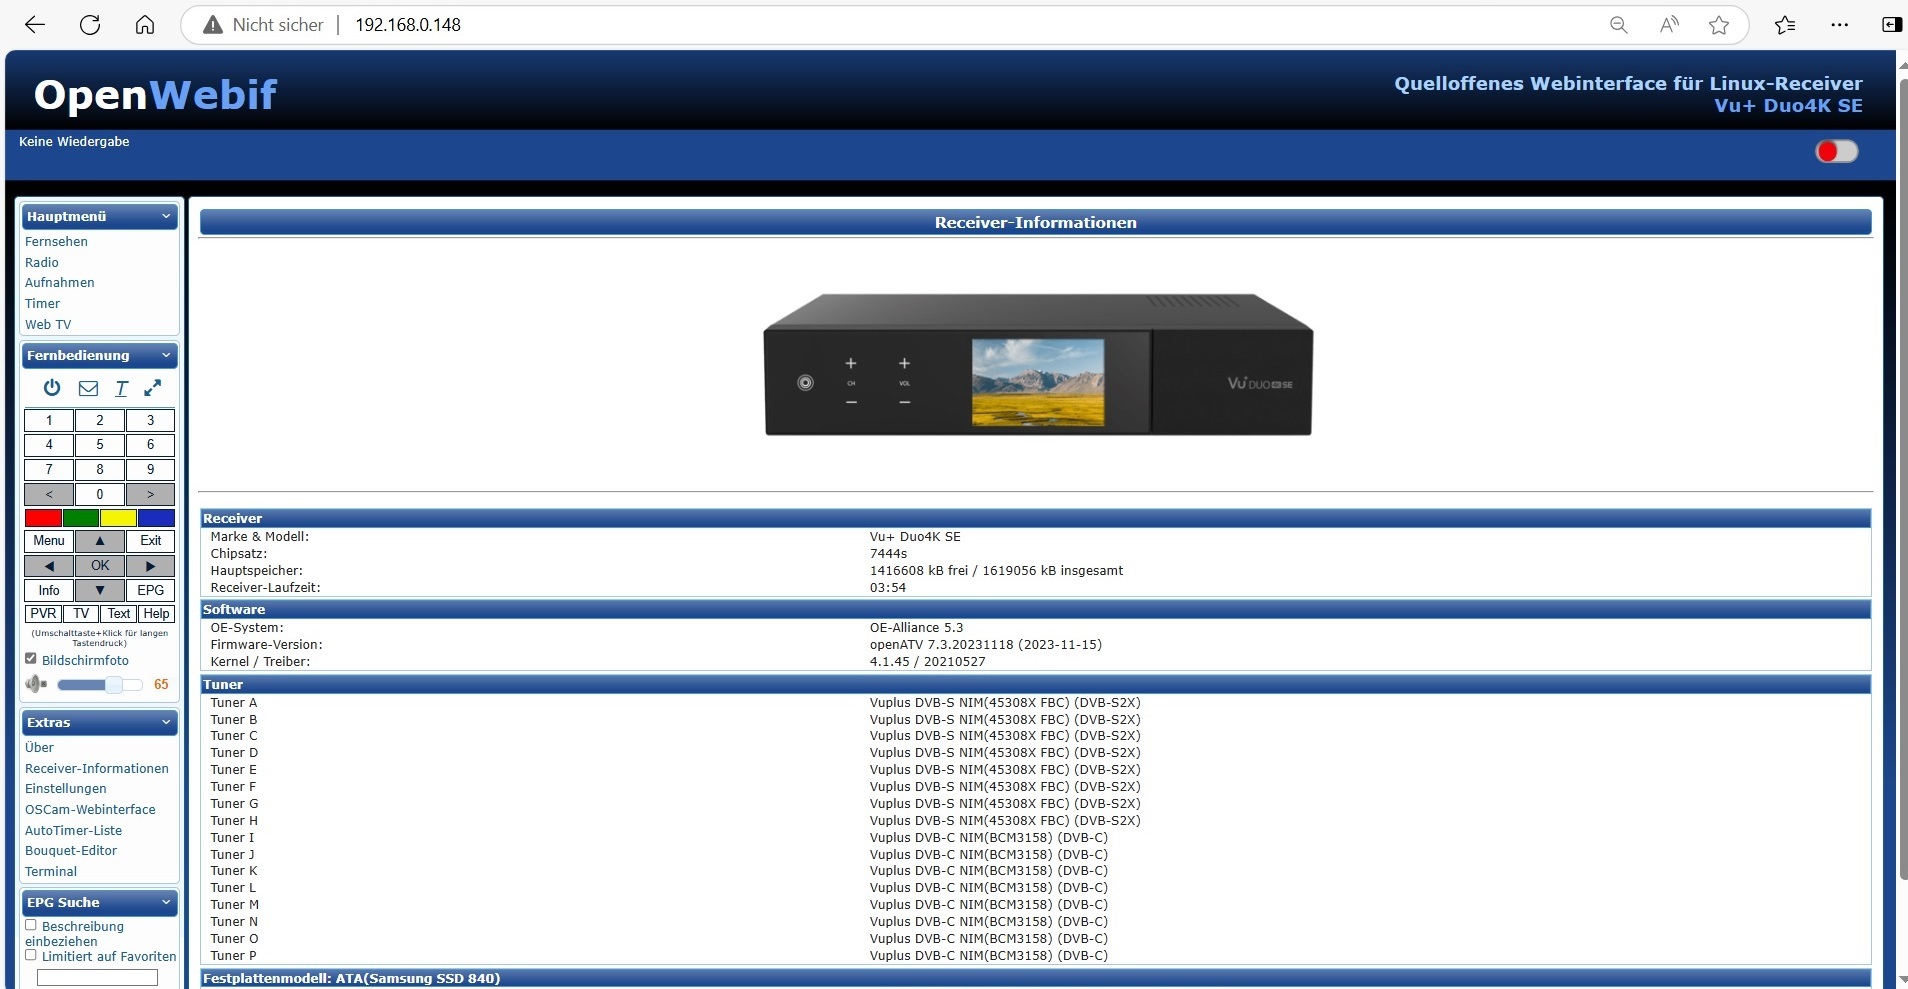Collapse the Hauptmenü panel

coord(166,216)
